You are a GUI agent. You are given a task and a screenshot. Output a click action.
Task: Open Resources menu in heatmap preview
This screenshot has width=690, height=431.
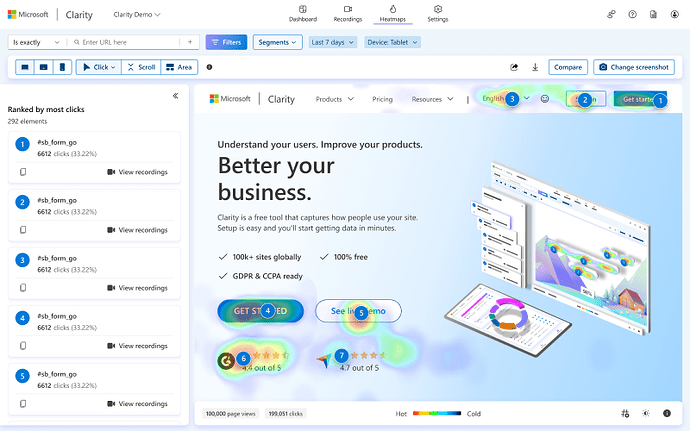[432, 99]
